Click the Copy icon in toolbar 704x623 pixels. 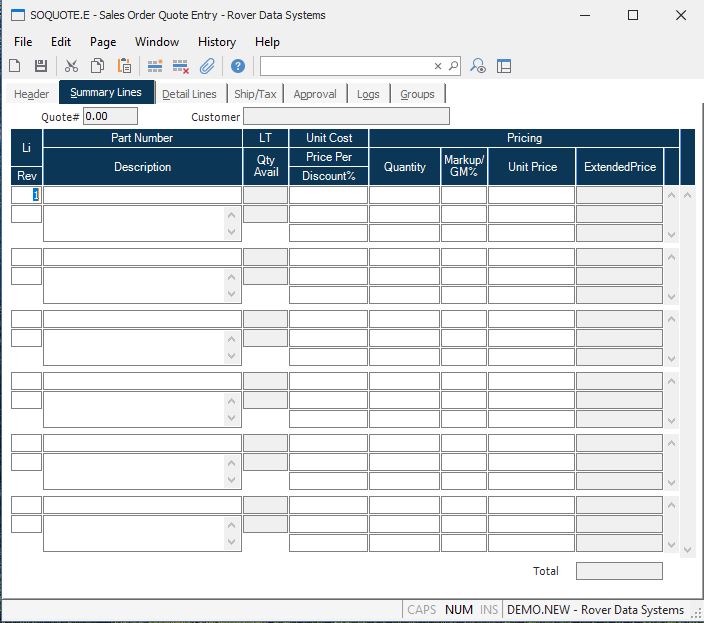(98, 66)
